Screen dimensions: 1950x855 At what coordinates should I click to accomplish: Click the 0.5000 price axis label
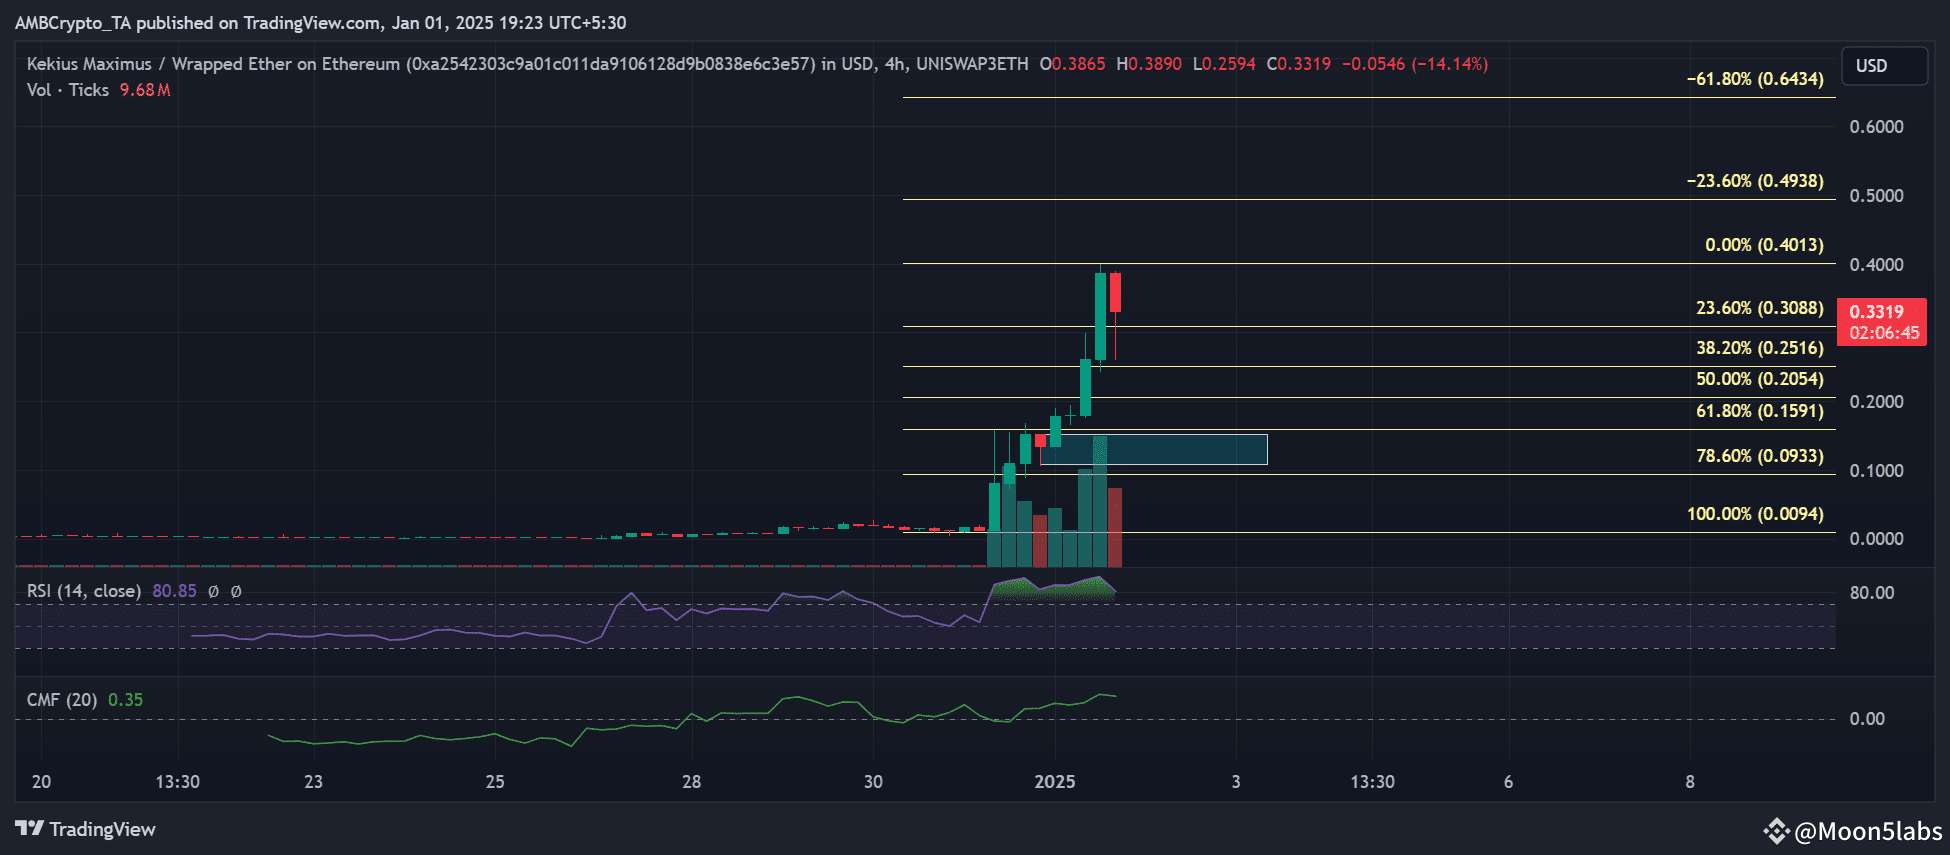point(1876,196)
